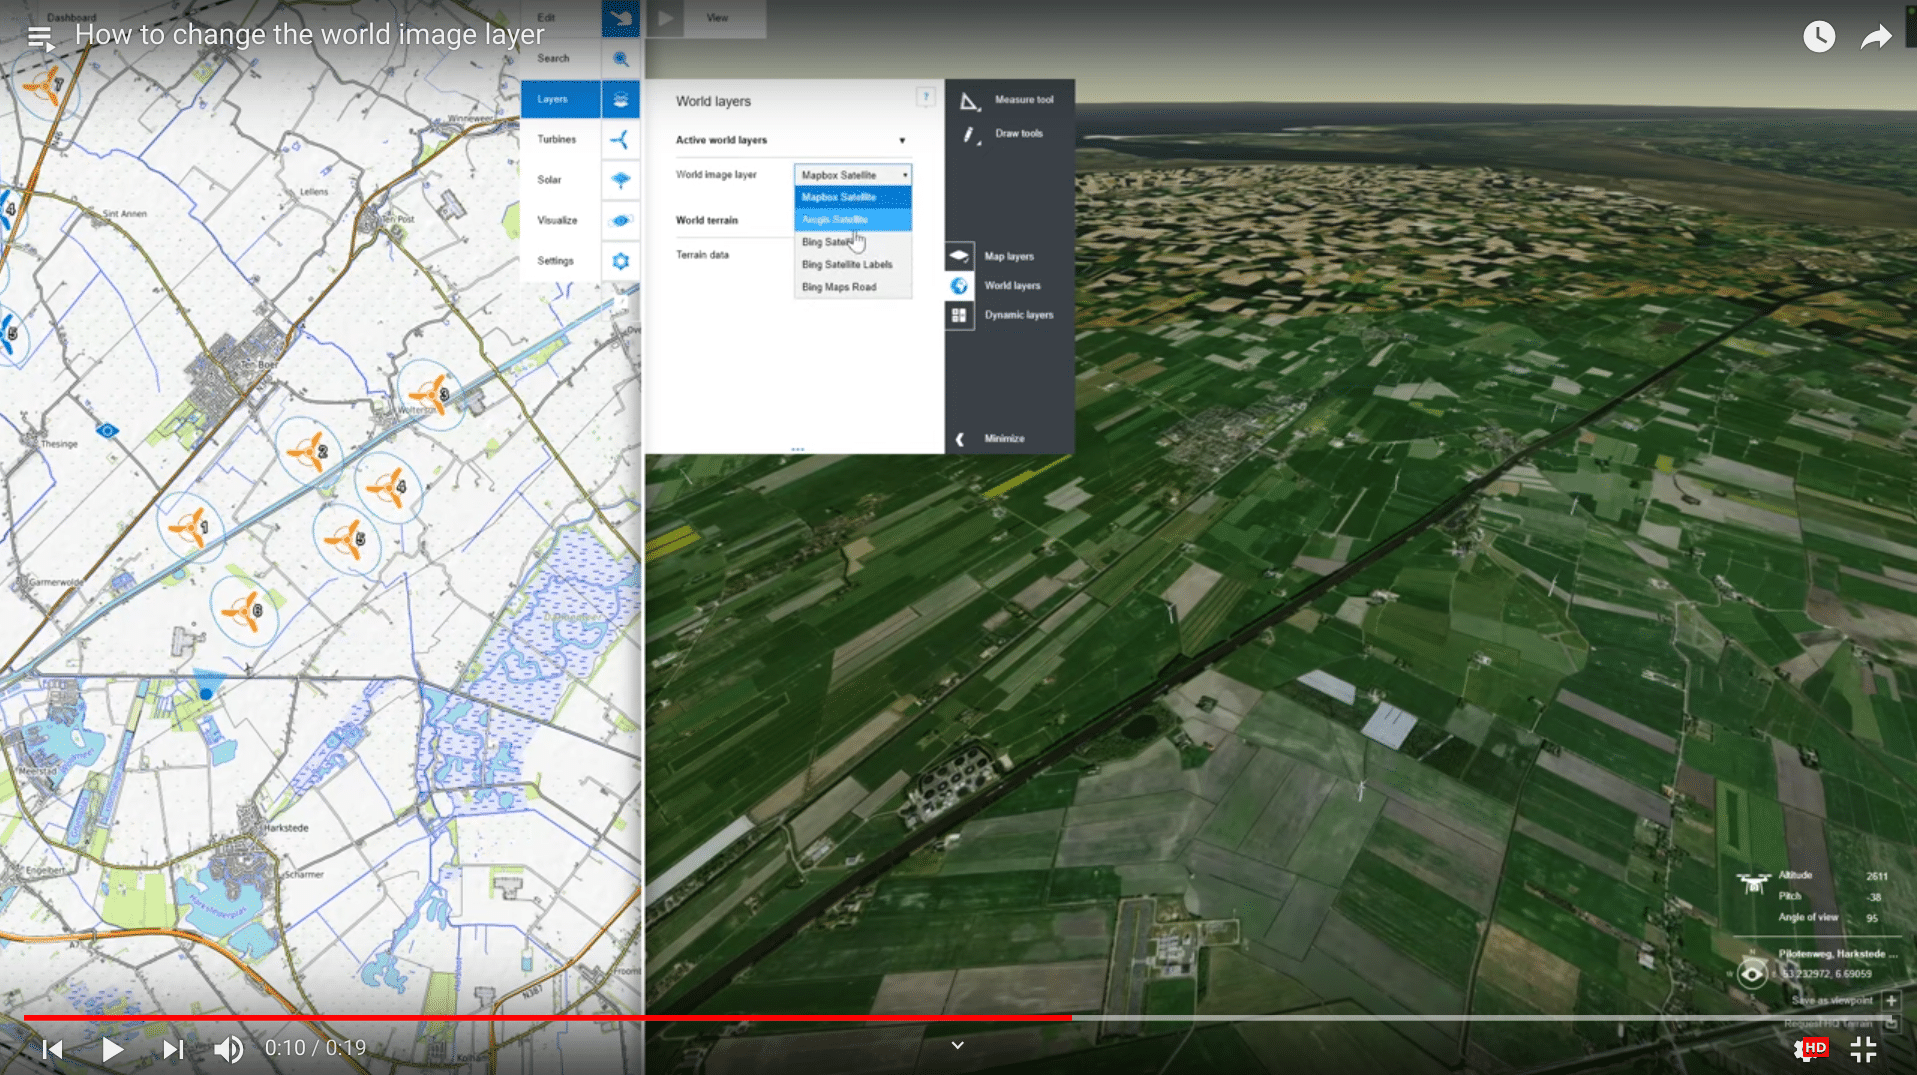Click the Measure tool label
Viewport: 1917px width, 1075px height.
tap(1024, 100)
